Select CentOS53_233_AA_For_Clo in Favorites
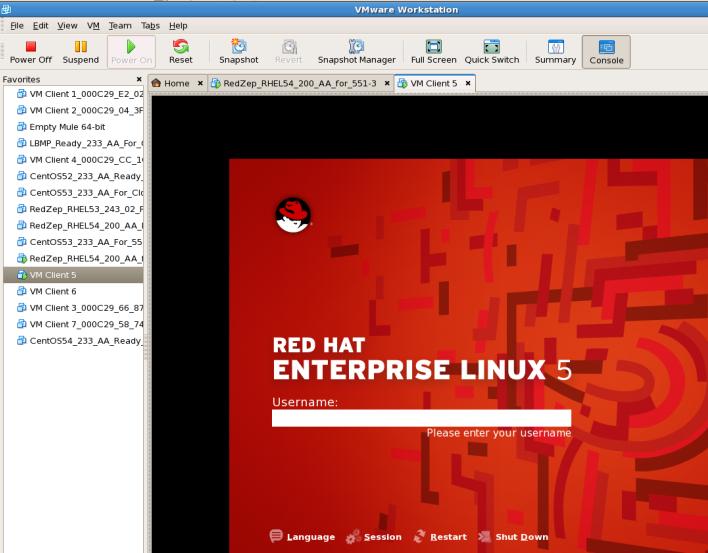The image size is (708, 553). (73, 193)
